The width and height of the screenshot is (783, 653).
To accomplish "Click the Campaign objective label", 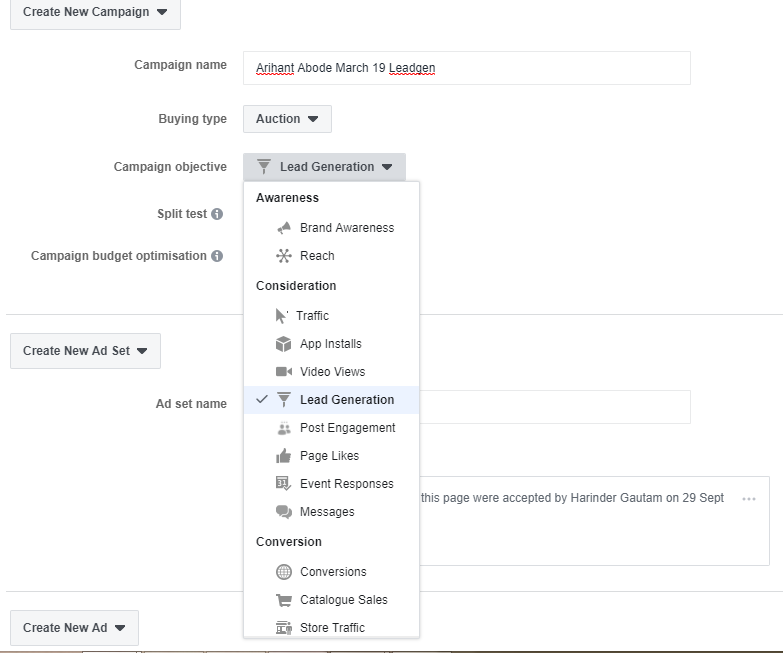I will click(170, 167).
